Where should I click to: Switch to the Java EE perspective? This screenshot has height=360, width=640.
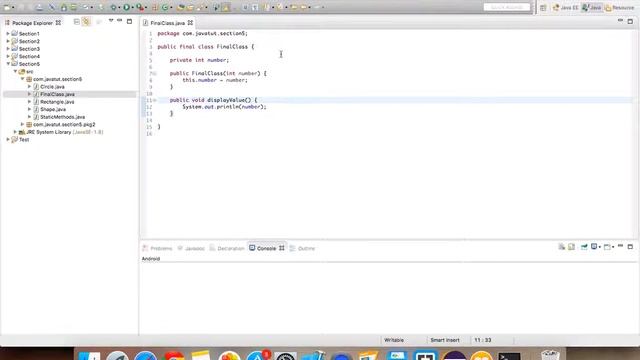(x=566, y=7)
